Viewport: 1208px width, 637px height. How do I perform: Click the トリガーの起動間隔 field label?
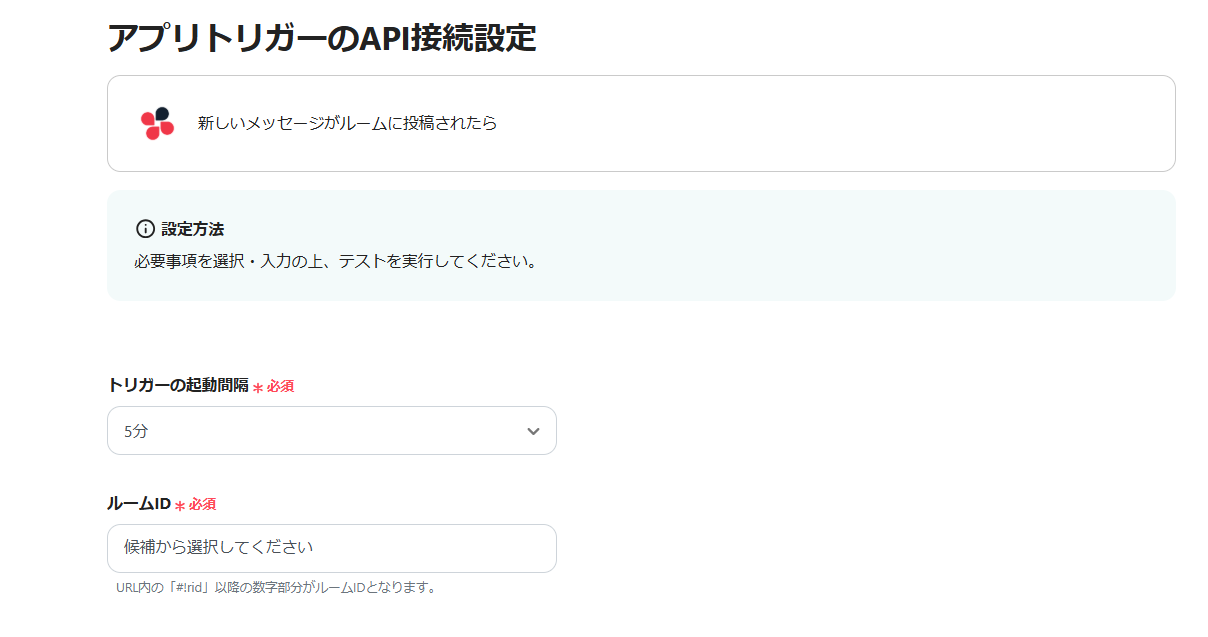coord(177,385)
